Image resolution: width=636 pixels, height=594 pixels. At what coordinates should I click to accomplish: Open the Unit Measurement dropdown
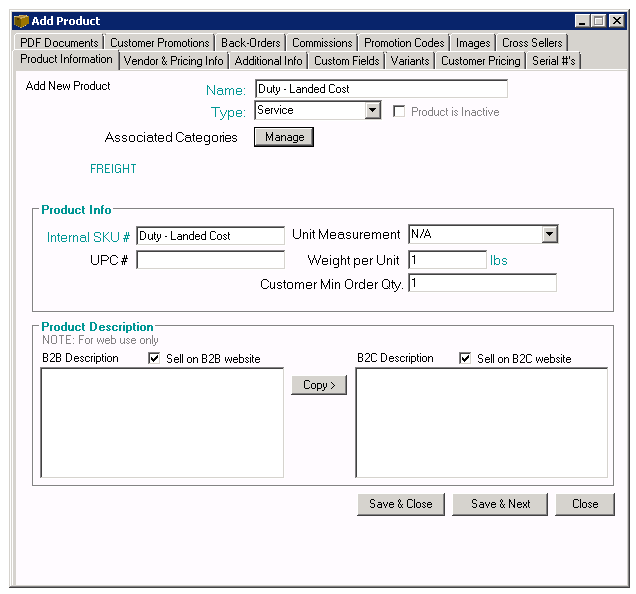[549, 234]
